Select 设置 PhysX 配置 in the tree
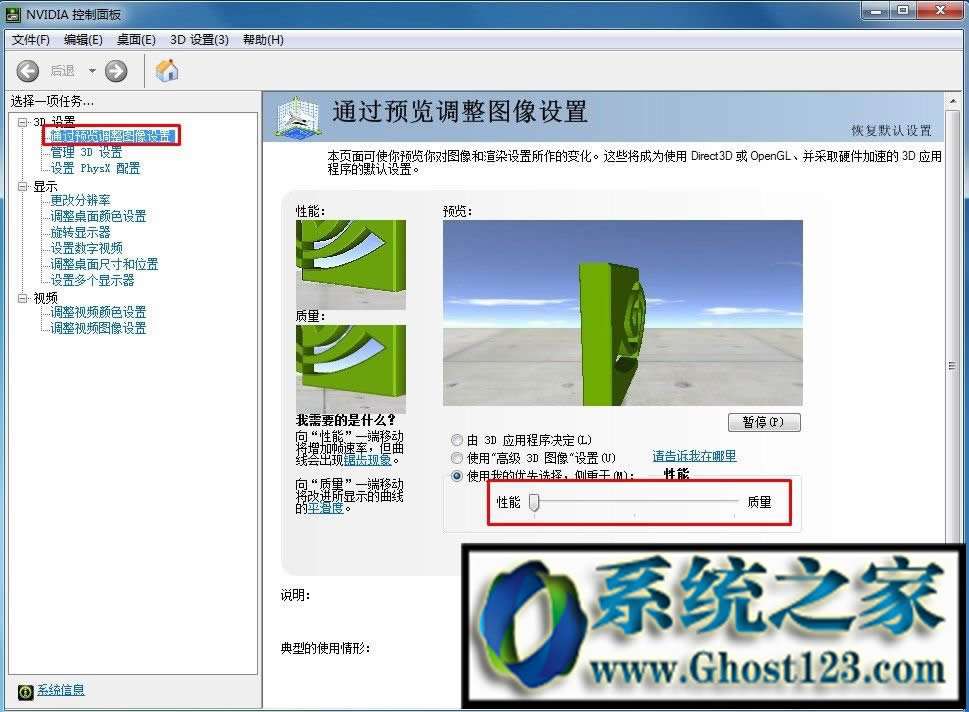Screen dimensions: 969x712 [95, 168]
